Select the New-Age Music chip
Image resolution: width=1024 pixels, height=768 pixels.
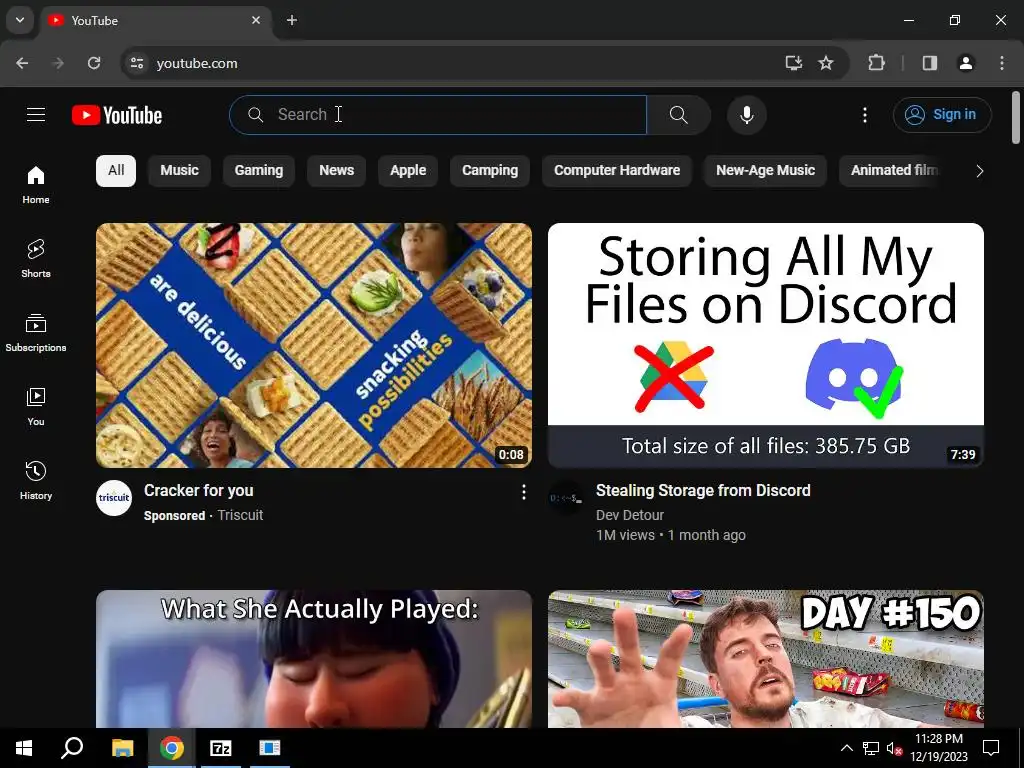tap(765, 170)
